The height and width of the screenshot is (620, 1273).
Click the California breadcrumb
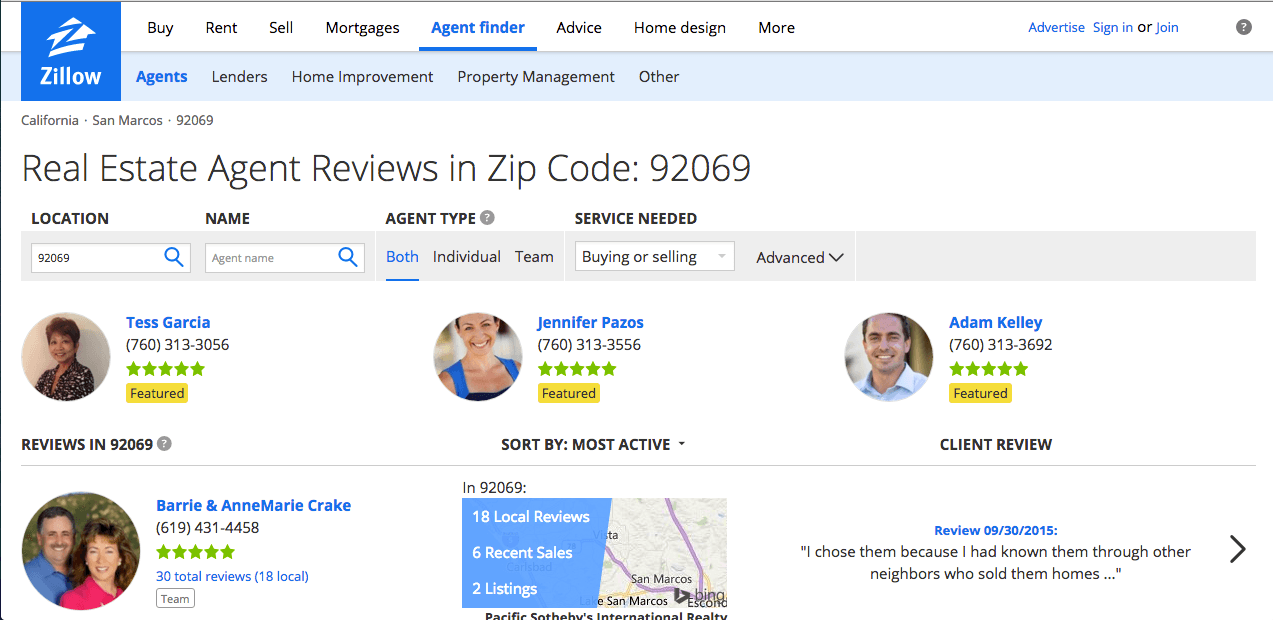pos(50,120)
